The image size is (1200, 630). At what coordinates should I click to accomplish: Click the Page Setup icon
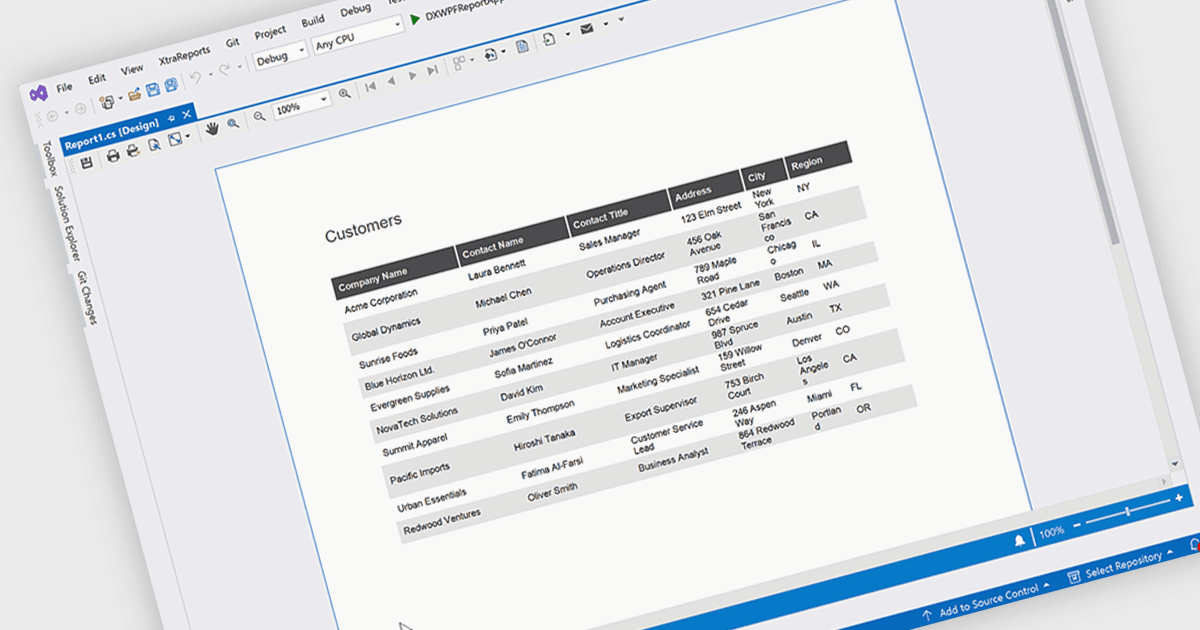point(155,145)
